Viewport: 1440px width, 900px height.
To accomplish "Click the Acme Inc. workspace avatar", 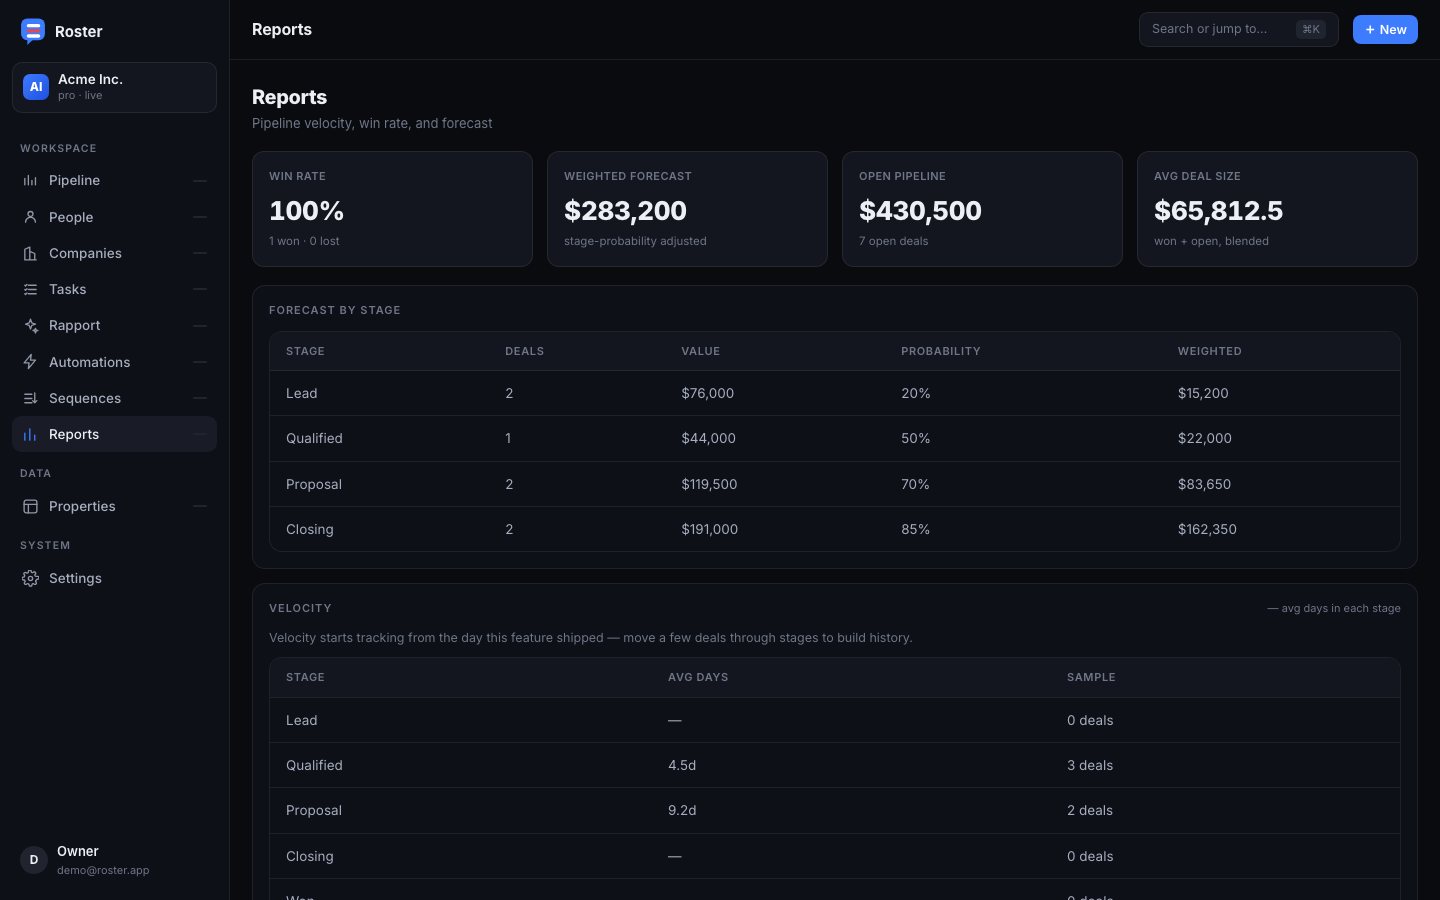I will pos(36,87).
